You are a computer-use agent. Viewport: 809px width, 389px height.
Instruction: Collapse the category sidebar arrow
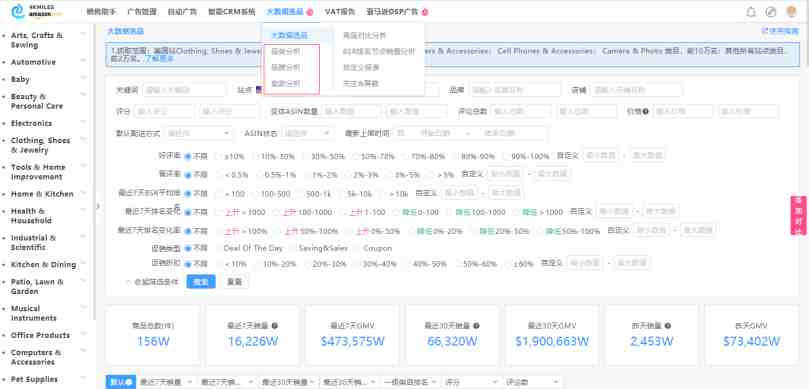point(98,206)
